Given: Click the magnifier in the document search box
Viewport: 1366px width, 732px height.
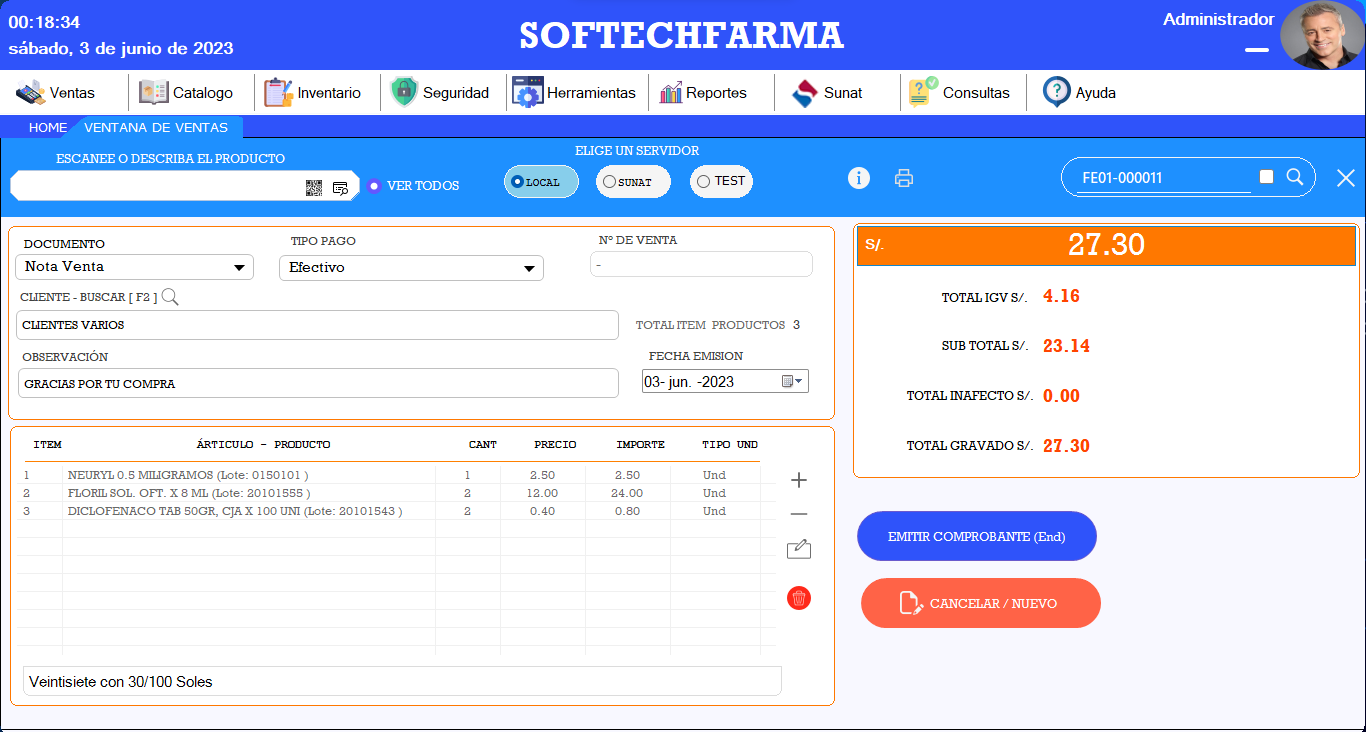Looking at the screenshot, I should tap(1294, 177).
